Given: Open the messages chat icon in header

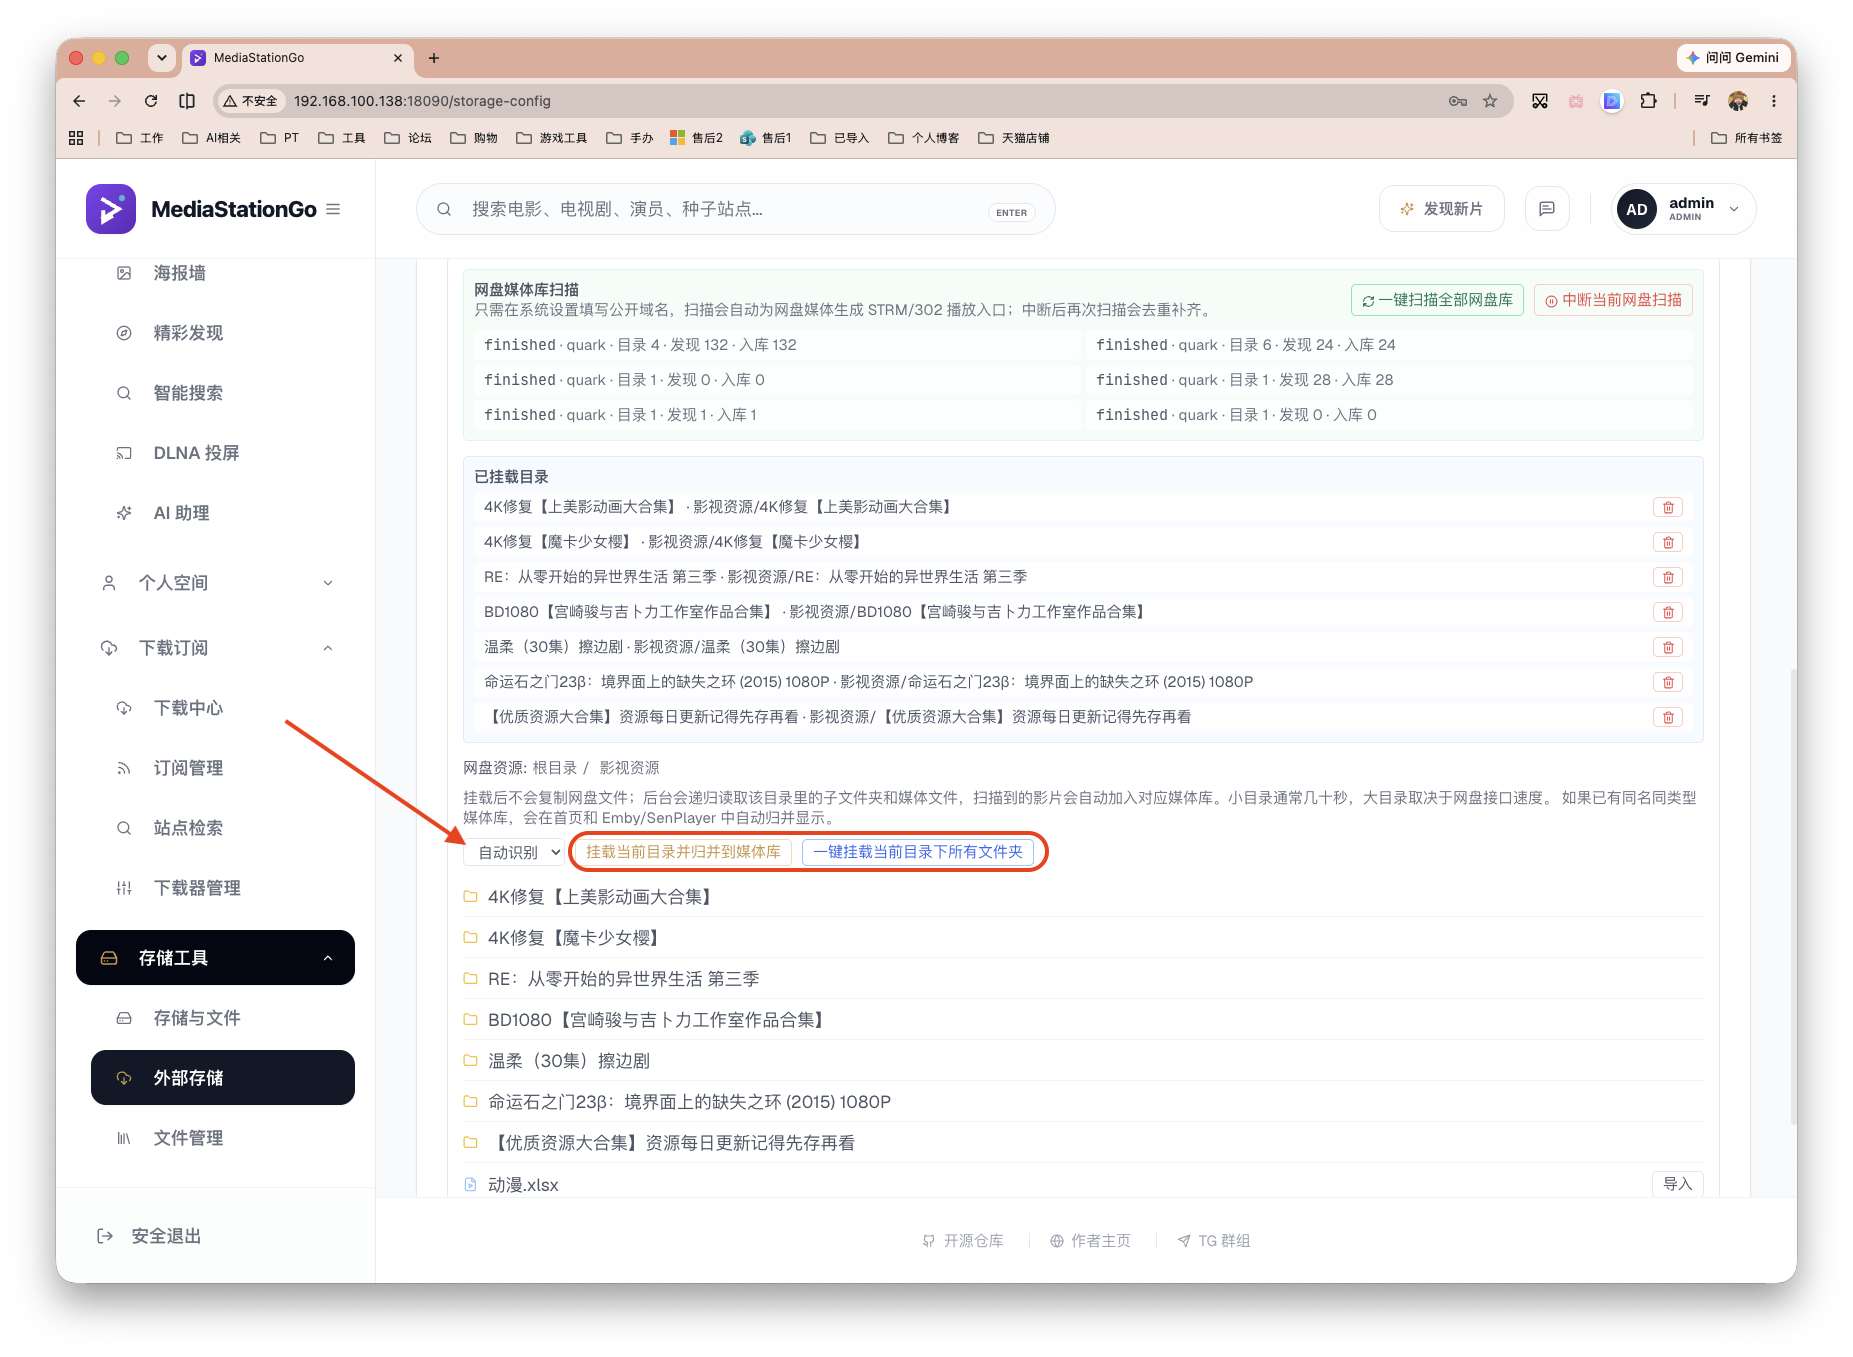Looking at the screenshot, I should pos(1546,209).
